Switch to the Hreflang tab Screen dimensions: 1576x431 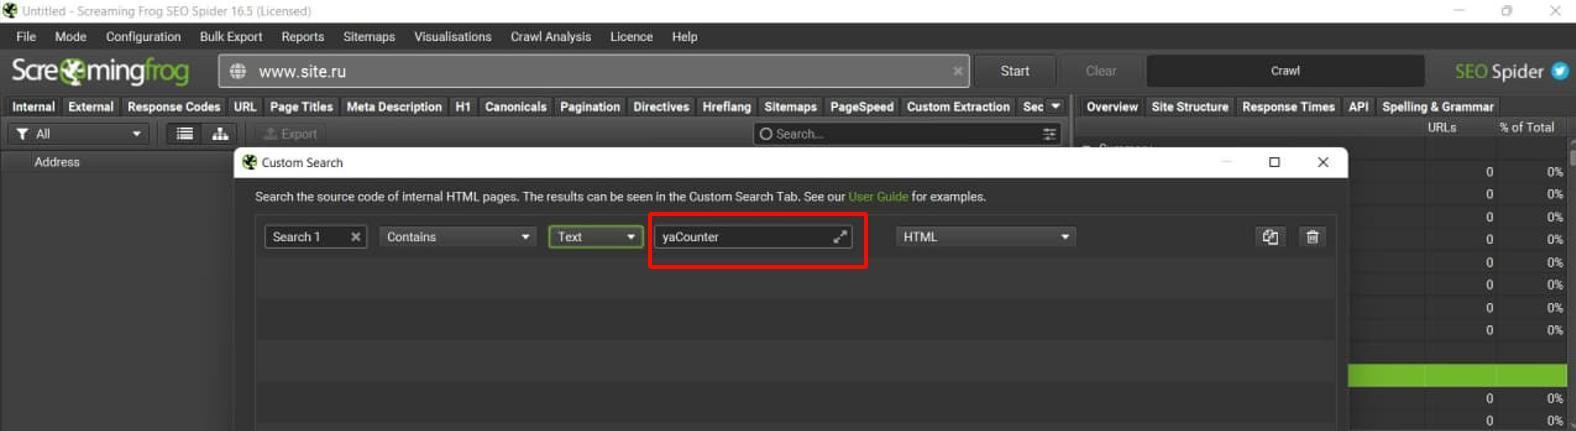point(727,107)
